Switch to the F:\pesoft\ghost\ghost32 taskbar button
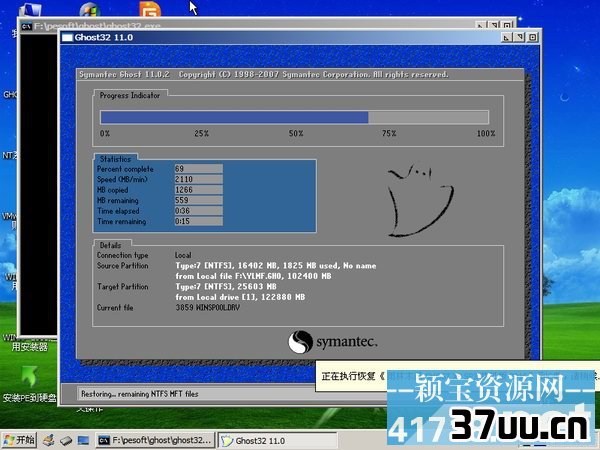Screen dimensions: 600x450 155,440
